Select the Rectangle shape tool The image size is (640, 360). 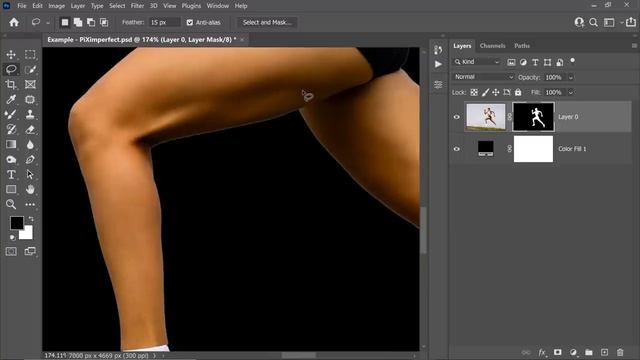coord(11,189)
